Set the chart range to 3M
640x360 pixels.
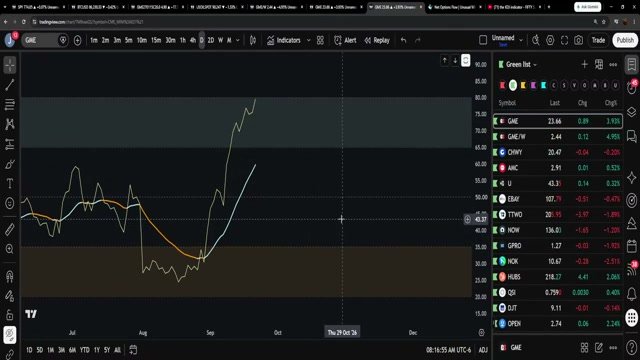tap(61, 350)
